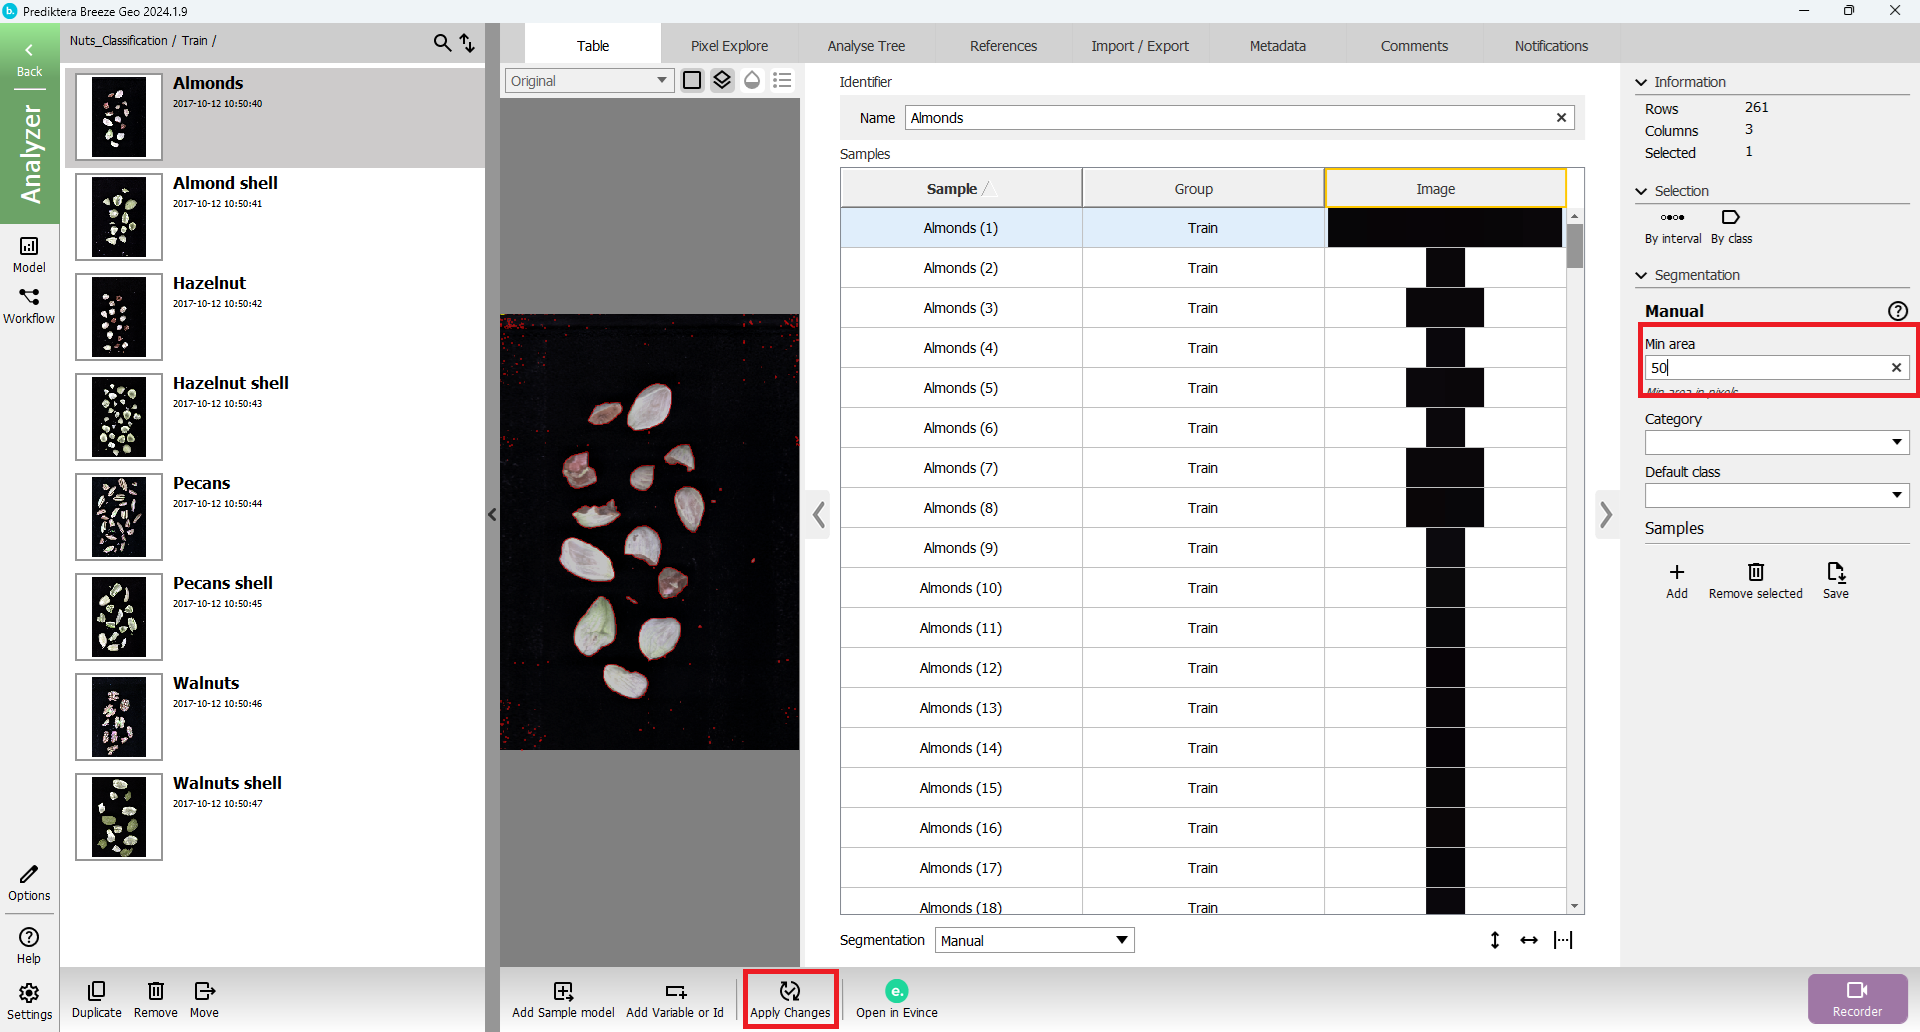
Task: Click Add Sample model icon
Action: coord(563,991)
